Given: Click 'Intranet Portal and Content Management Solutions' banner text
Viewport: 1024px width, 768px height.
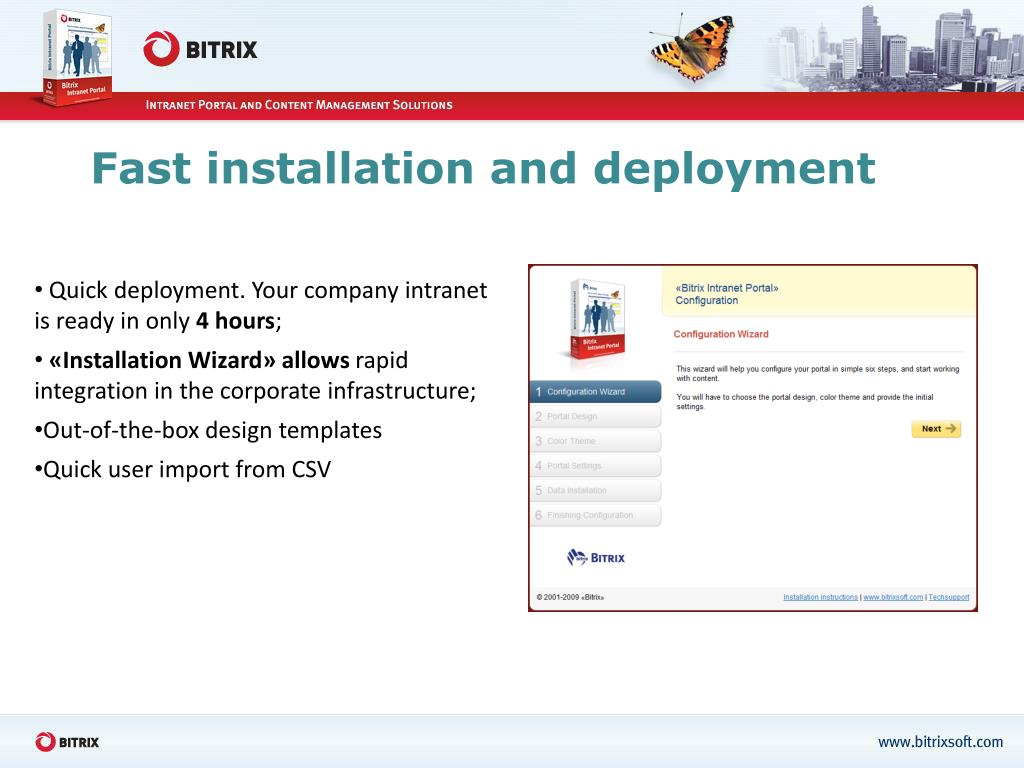Looking at the screenshot, I should [x=299, y=105].
